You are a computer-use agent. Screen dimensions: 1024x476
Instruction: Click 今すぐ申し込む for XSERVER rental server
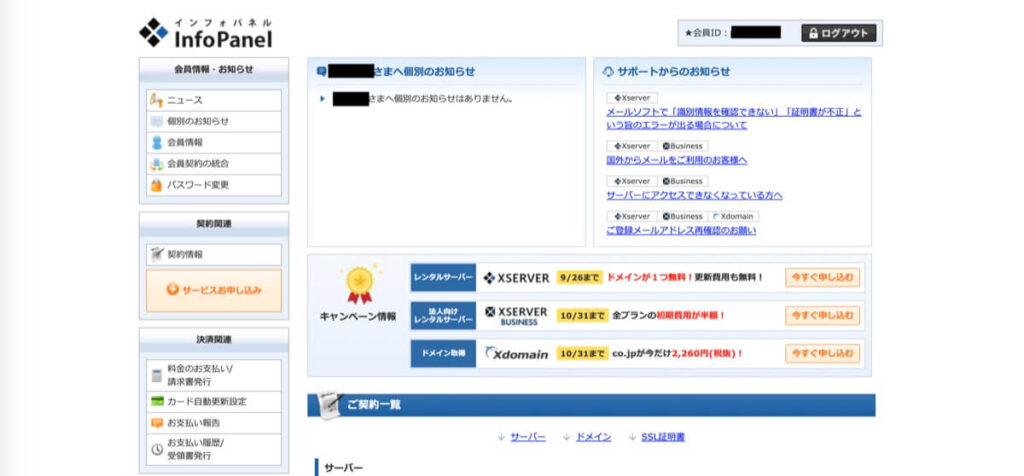point(822,278)
